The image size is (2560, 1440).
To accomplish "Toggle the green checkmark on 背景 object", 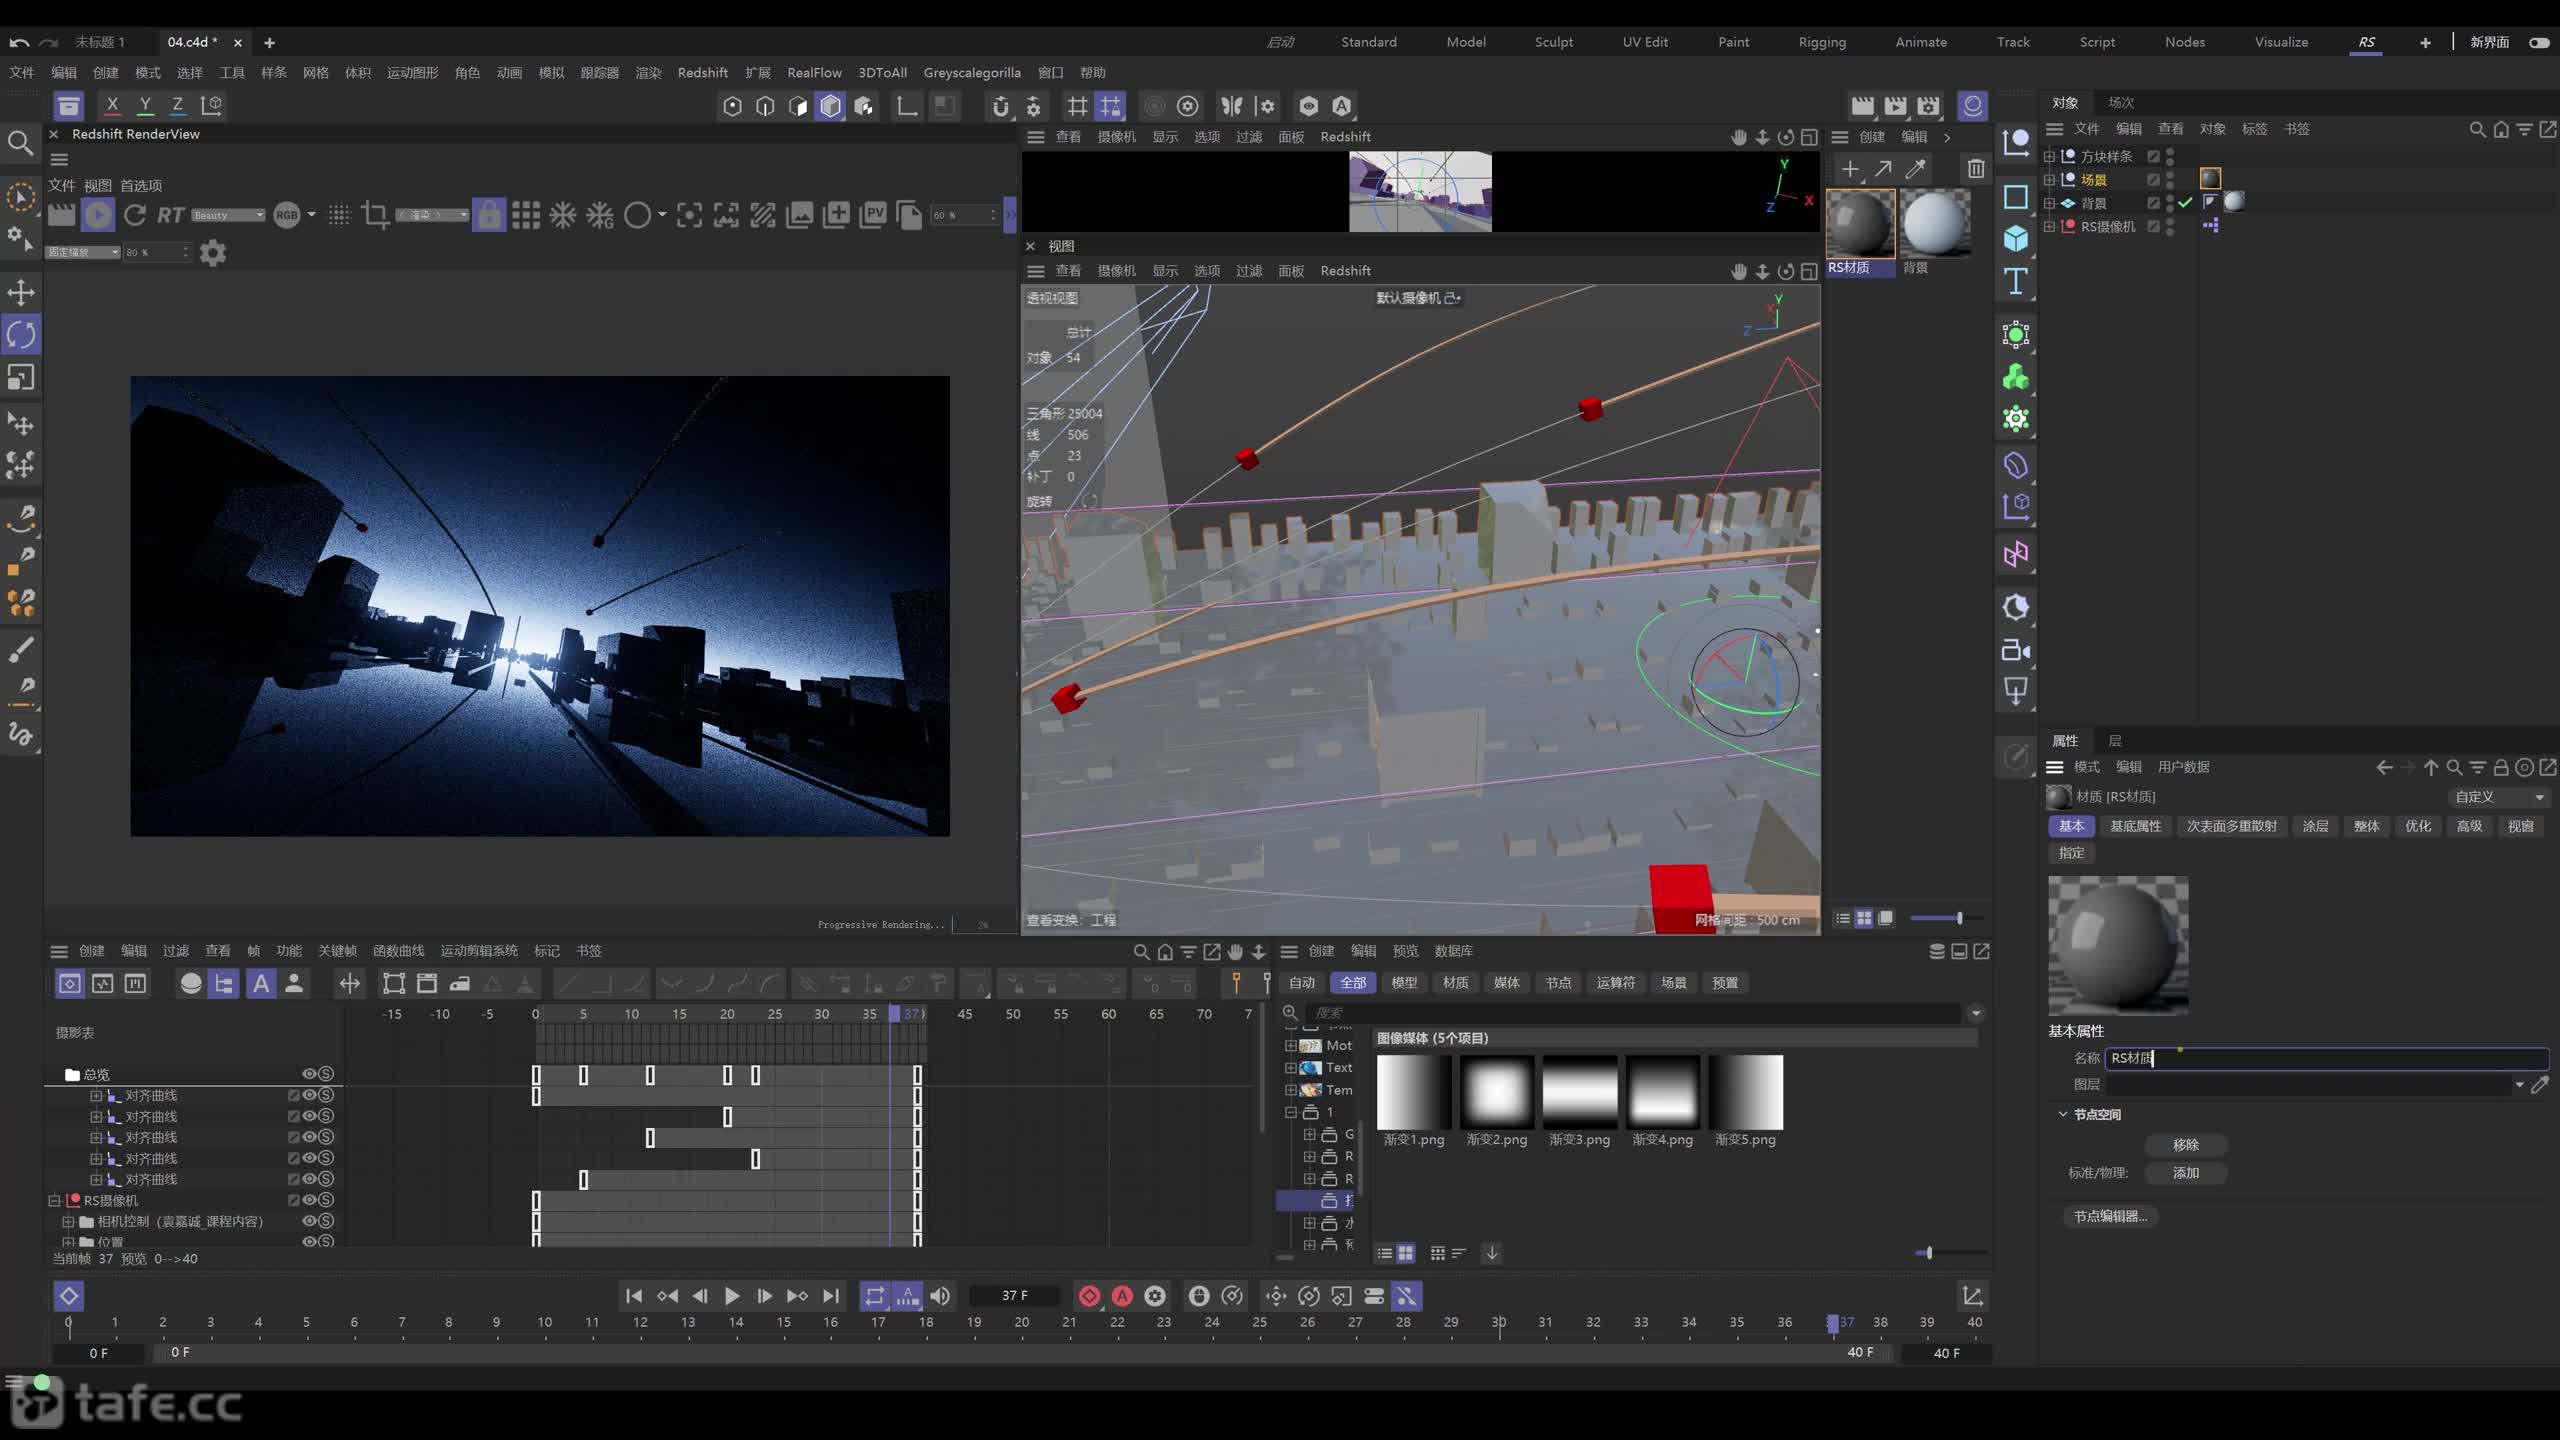I will click(x=2185, y=202).
